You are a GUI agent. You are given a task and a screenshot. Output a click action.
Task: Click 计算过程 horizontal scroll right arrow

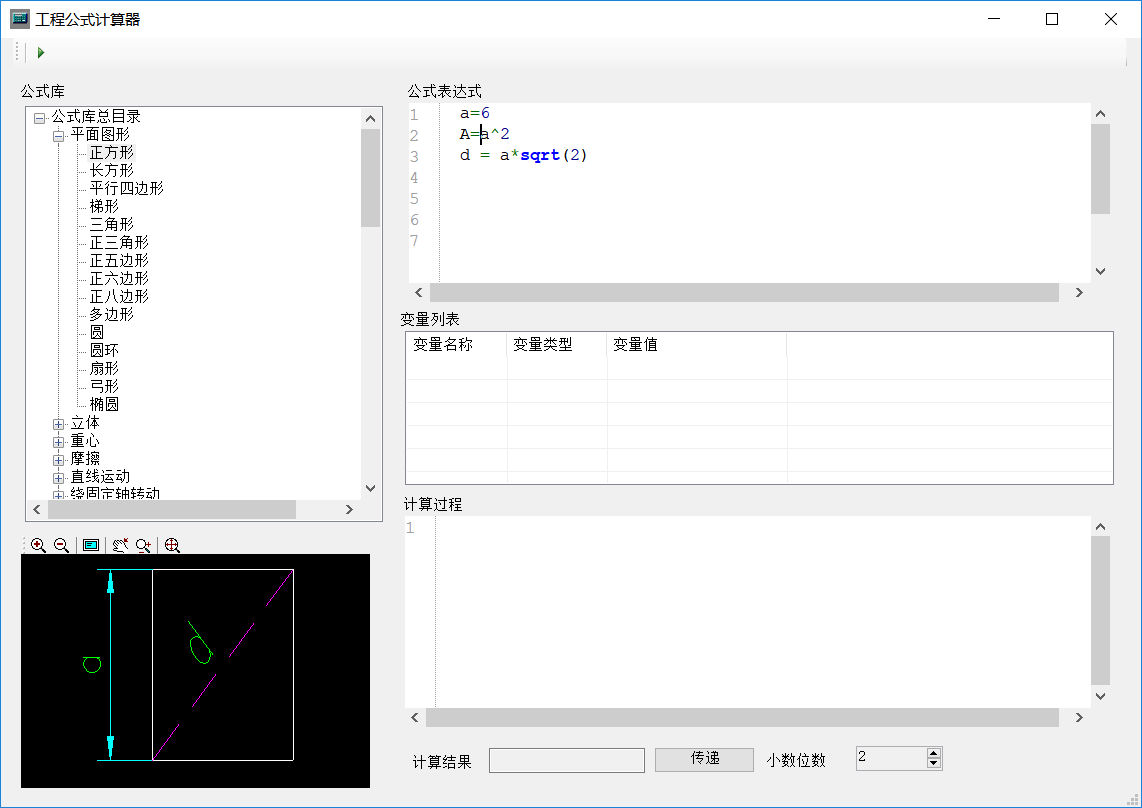1079,718
